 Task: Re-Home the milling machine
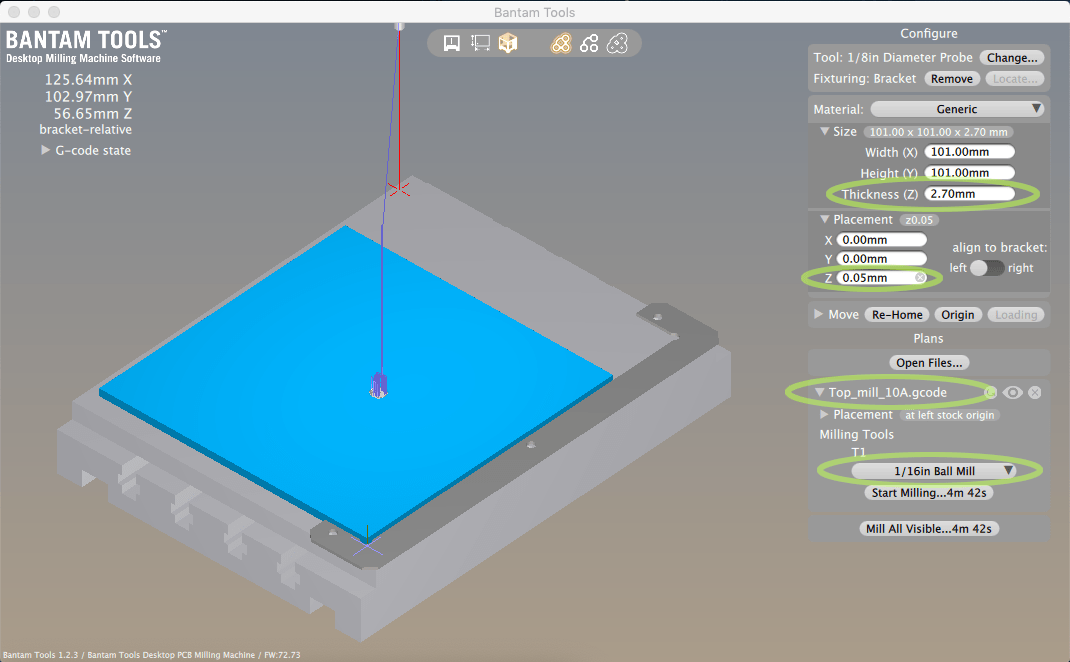click(x=897, y=315)
